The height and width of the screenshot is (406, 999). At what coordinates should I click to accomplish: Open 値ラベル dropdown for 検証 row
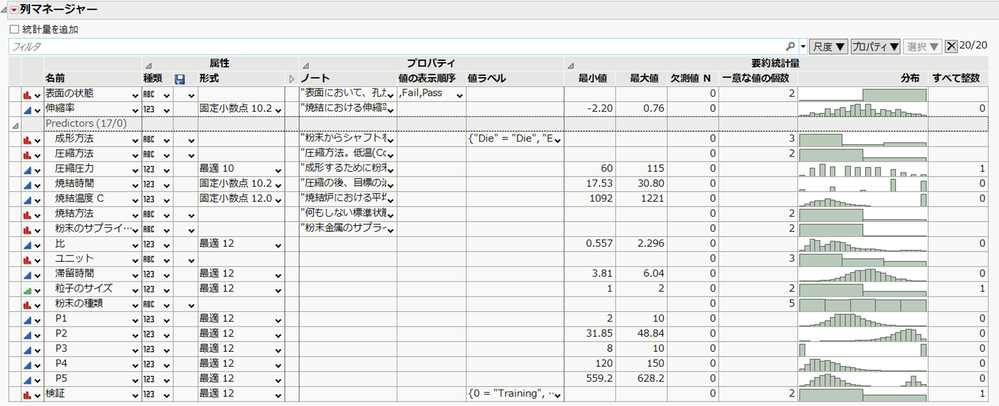pos(557,395)
